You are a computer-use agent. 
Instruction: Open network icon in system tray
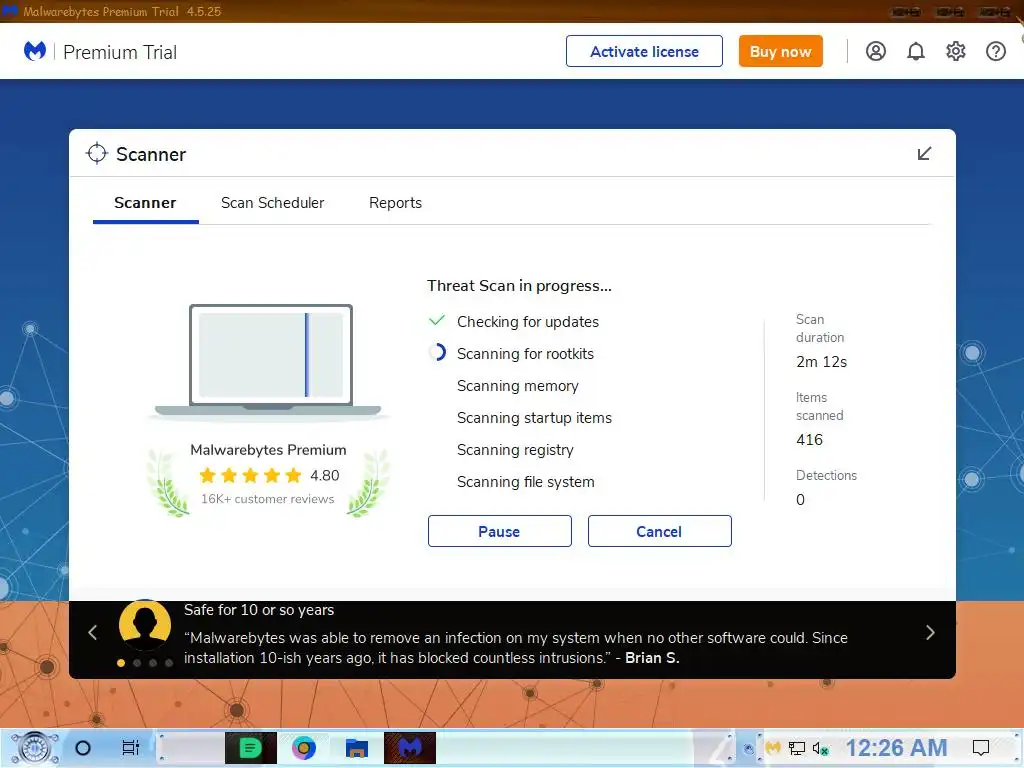click(797, 748)
